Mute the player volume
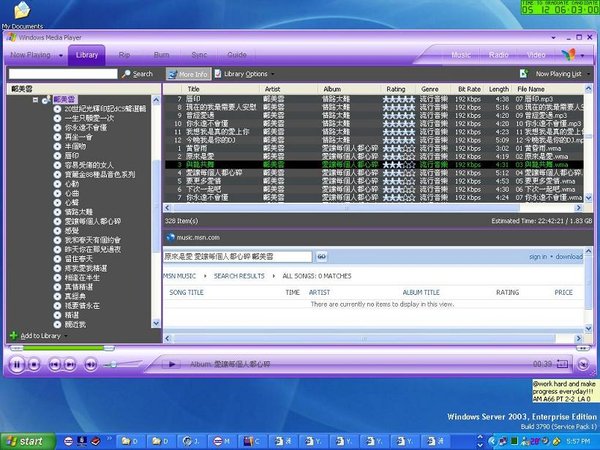 pyautogui.click(x=90, y=364)
